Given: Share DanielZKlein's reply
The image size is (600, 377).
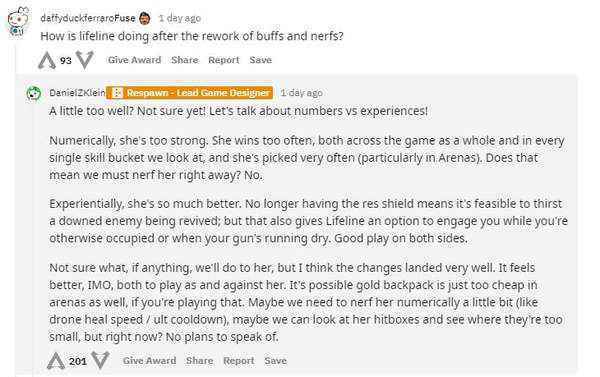Looking at the screenshot, I should [199, 361].
